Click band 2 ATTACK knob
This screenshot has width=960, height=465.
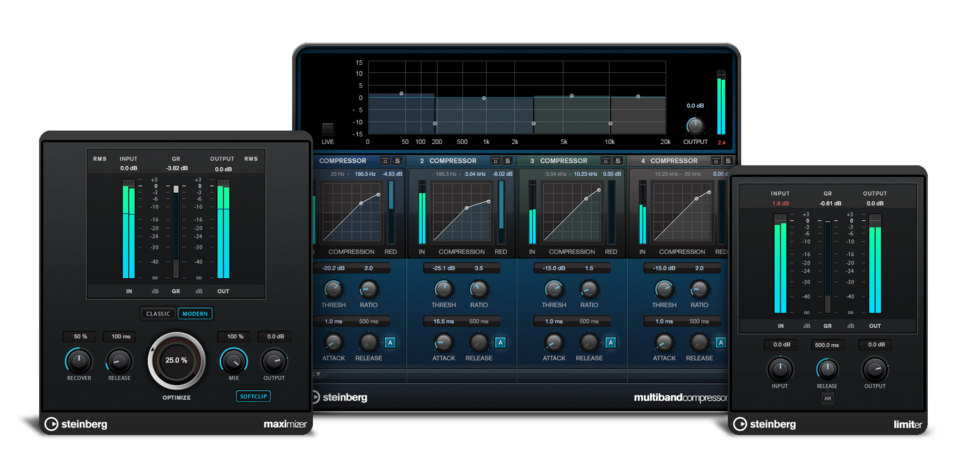pos(444,342)
